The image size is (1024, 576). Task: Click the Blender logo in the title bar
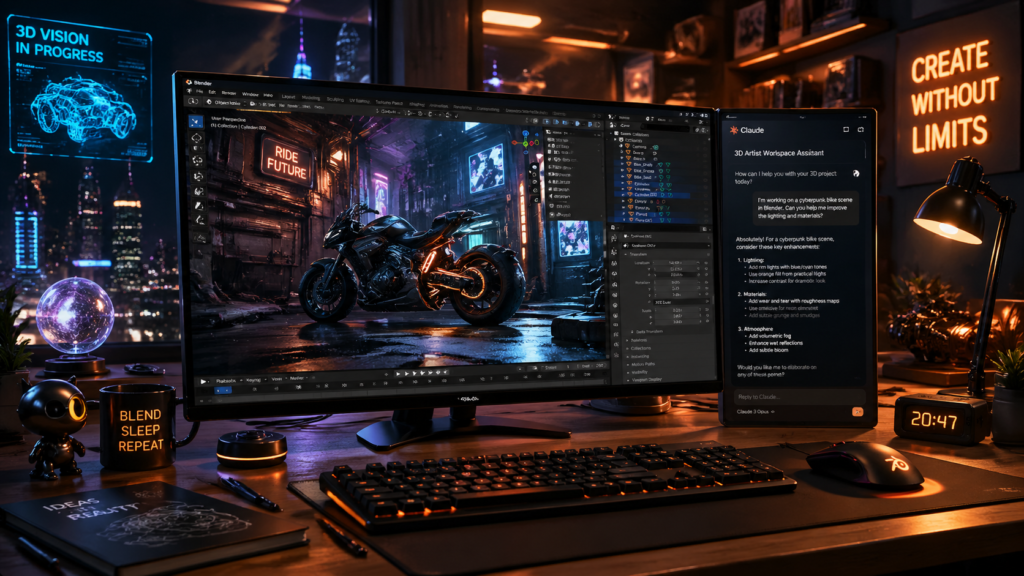click(189, 82)
